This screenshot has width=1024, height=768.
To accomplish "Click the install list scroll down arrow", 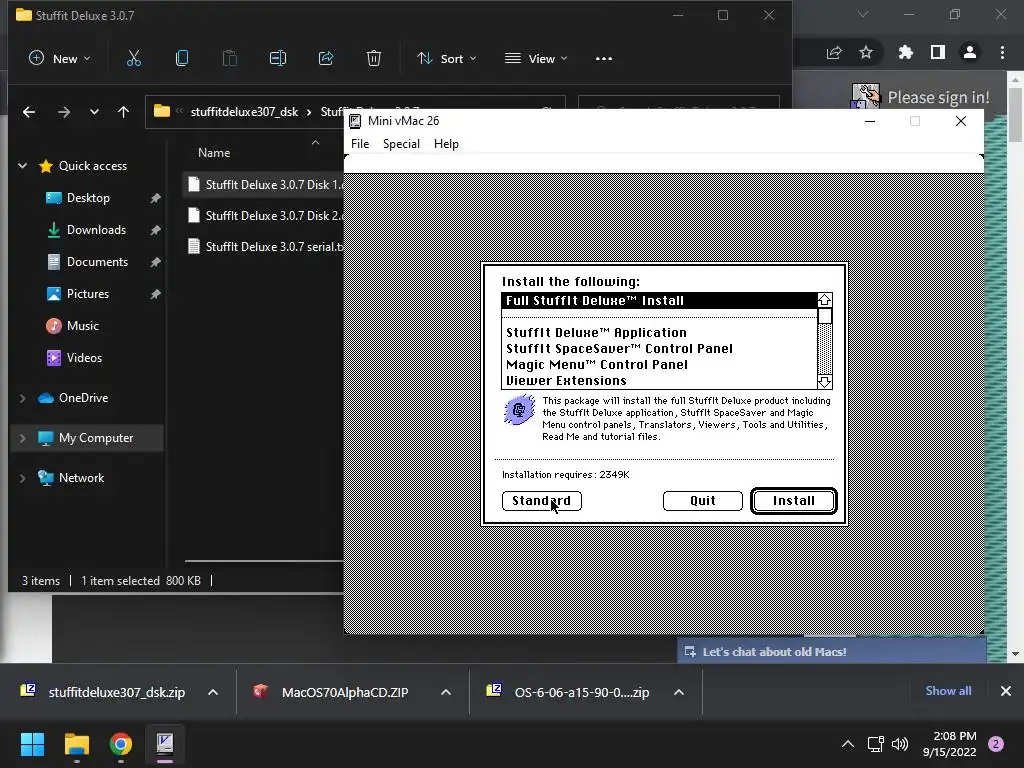I will (x=825, y=381).
